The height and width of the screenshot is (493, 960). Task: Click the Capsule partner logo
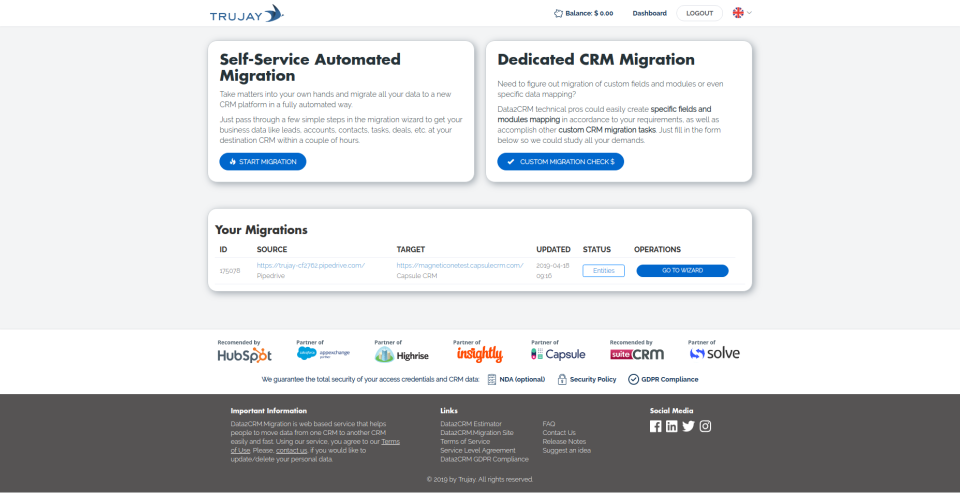(x=558, y=354)
